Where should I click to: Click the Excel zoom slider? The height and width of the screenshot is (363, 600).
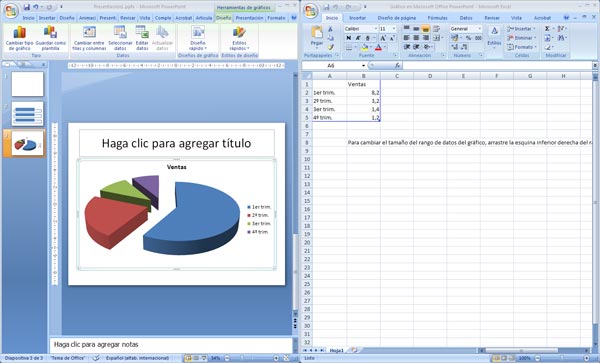point(561,358)
